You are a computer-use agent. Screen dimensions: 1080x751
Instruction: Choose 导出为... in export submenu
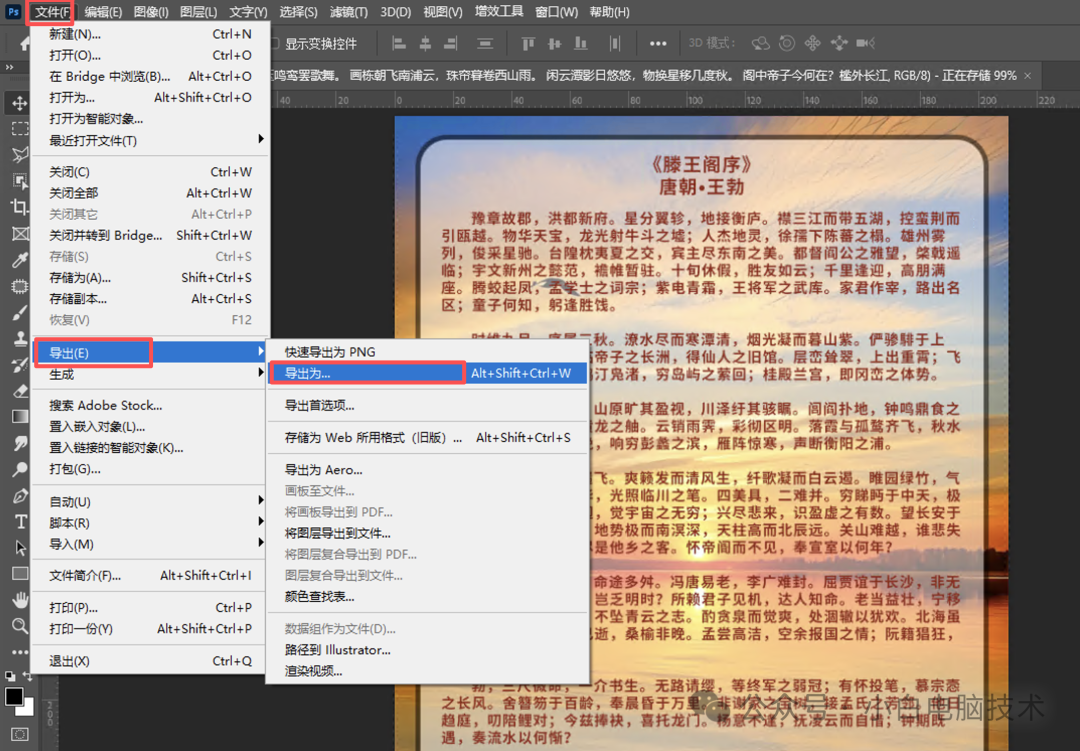coord(427,373)
